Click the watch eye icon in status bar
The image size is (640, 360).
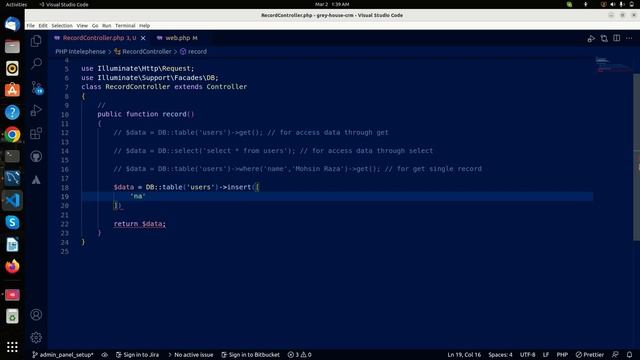[x=105, y=355]
